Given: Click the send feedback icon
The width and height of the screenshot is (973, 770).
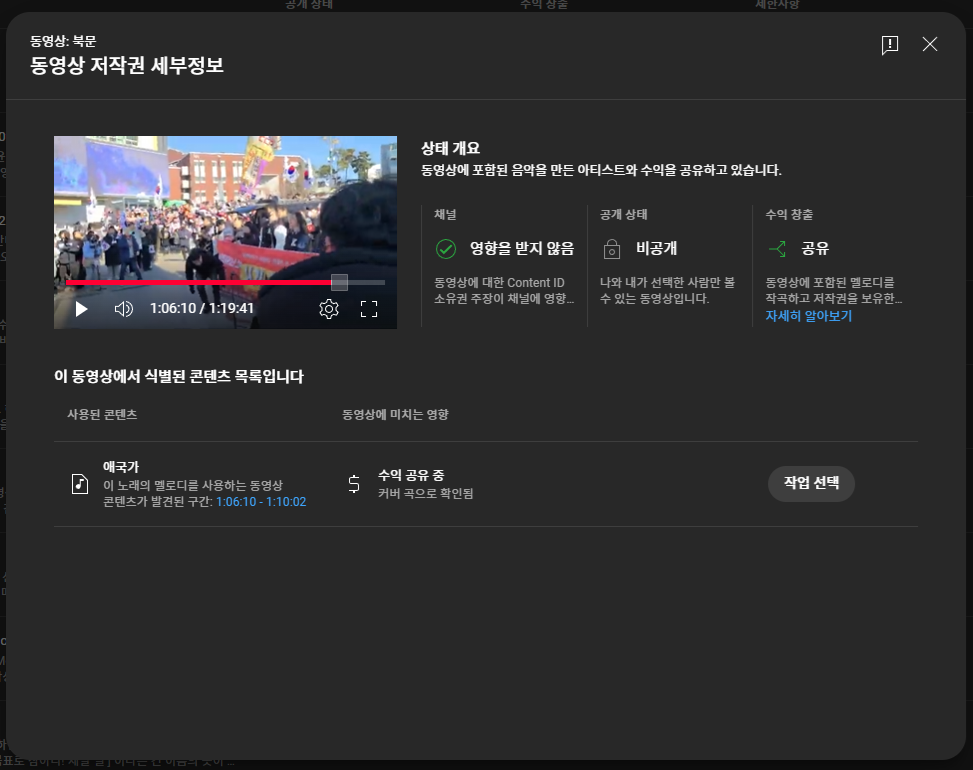Looking at the screenshot, I should pyautogui.click(x=890, y=45).
